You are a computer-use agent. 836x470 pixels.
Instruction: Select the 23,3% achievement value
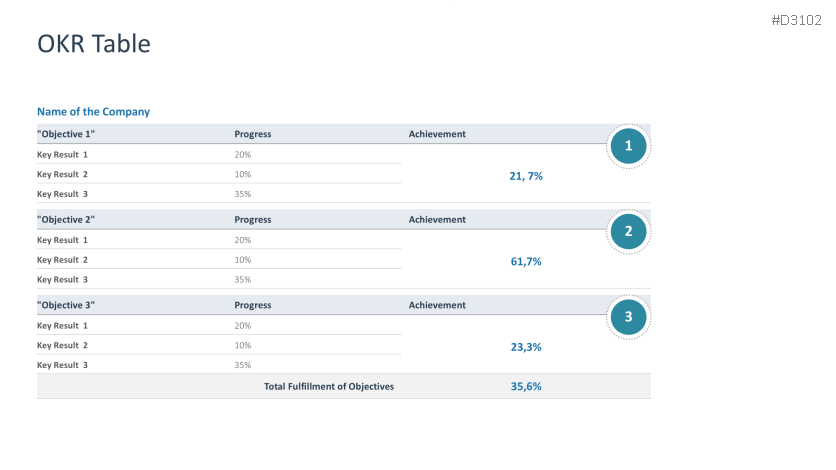coord(526,347)
